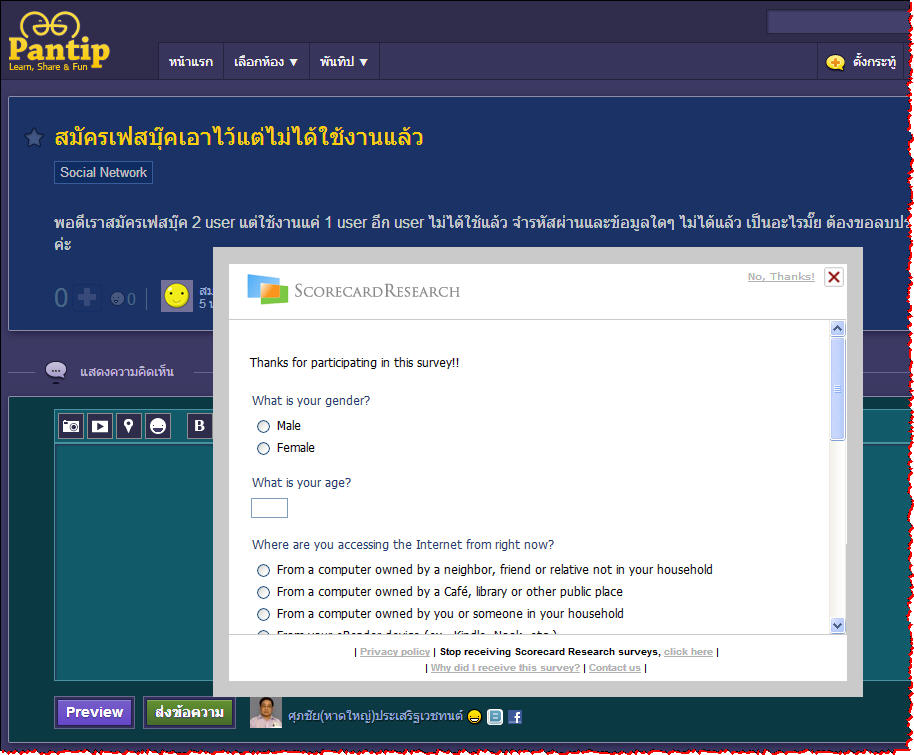914x755 pixels.
Task: Click the comment text area
Action: click(135, 561)
